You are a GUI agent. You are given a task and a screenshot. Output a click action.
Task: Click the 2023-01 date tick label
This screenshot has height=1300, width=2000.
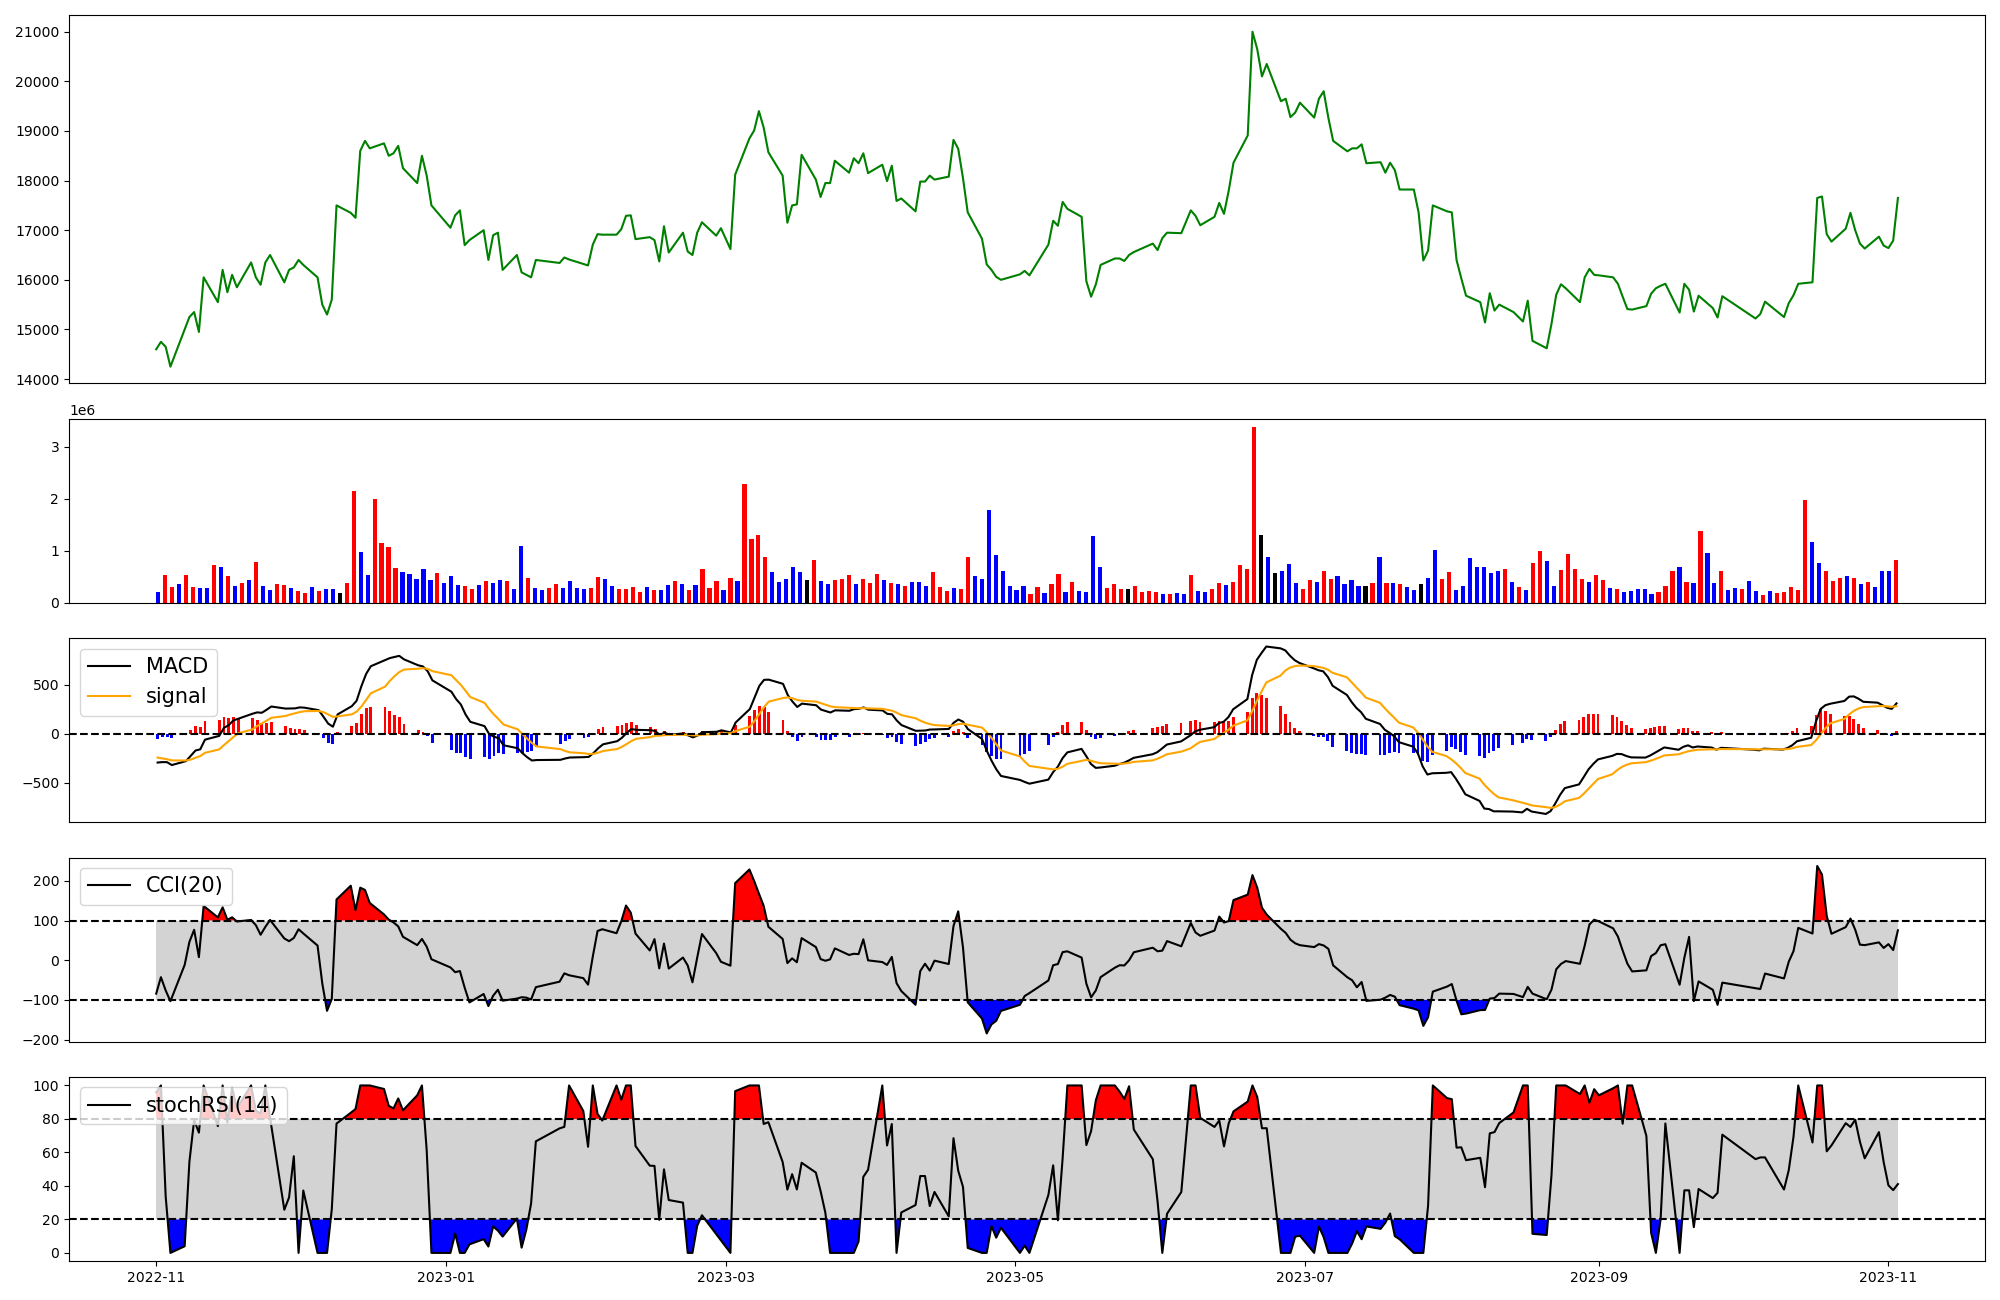point(445,1277)
